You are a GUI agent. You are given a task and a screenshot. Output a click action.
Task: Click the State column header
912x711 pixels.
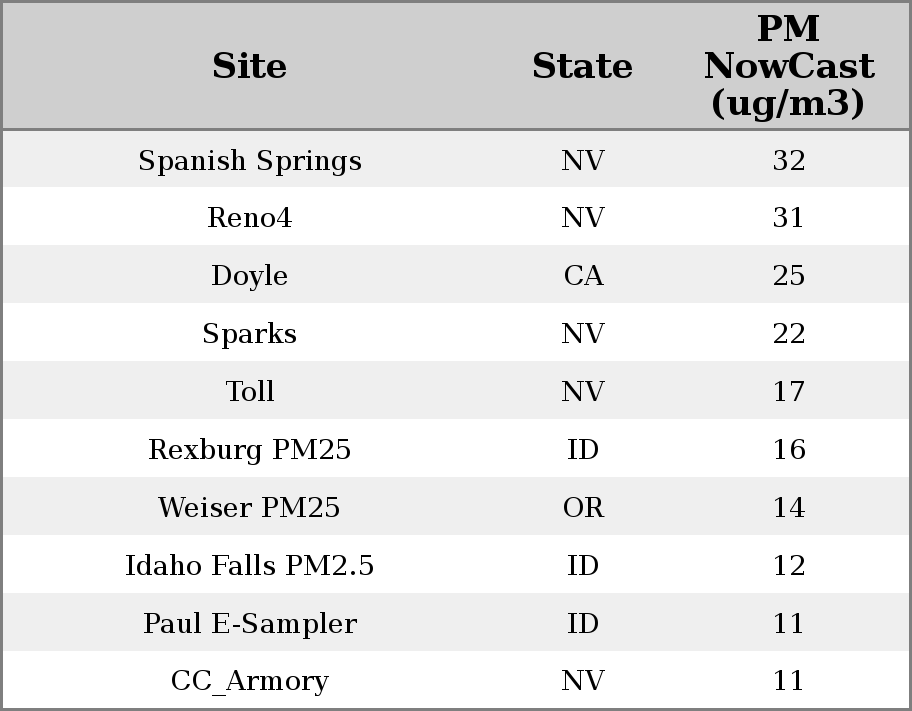[x=582, y=67]
